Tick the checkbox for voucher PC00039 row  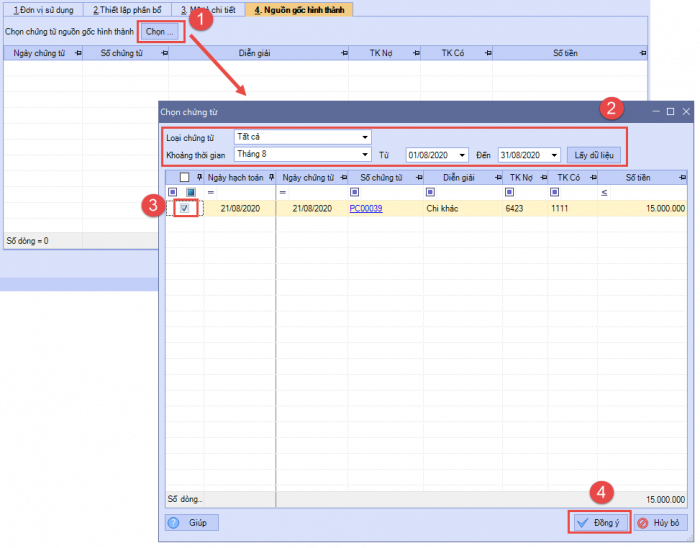[185, 208]
